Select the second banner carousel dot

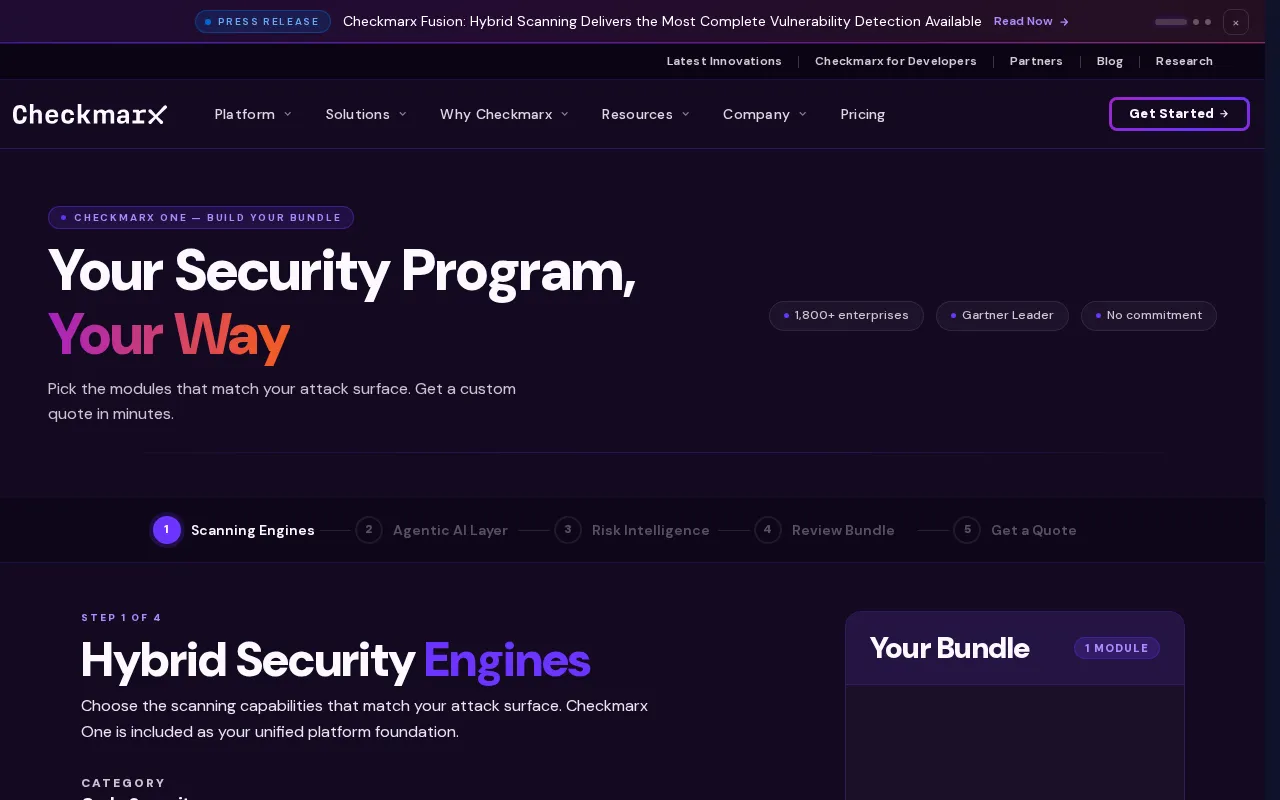click(1196, 22)
